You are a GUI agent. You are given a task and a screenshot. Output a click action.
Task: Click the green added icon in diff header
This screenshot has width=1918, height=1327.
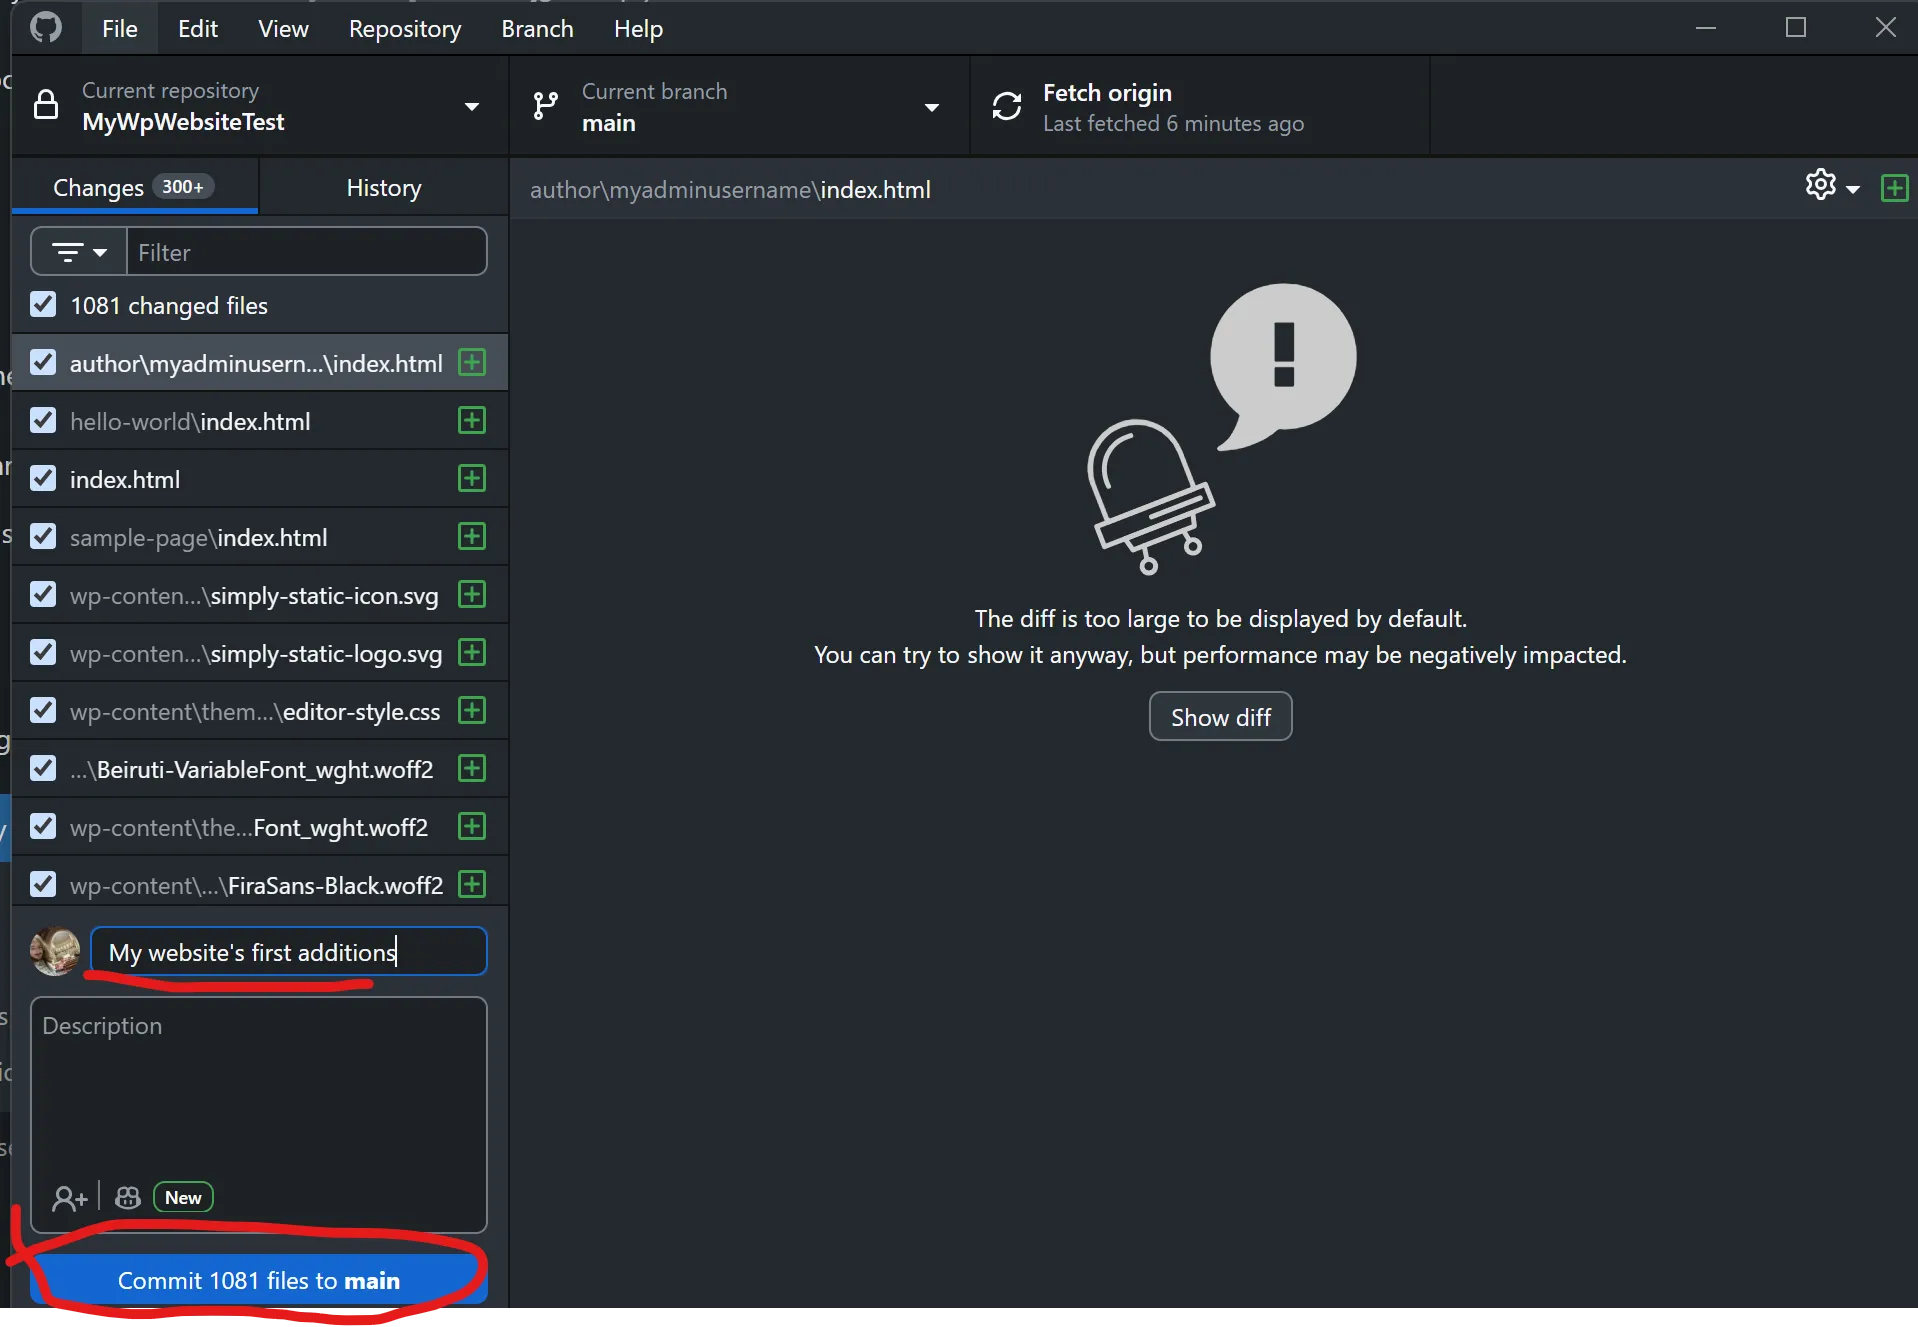tap(1894, 188)
